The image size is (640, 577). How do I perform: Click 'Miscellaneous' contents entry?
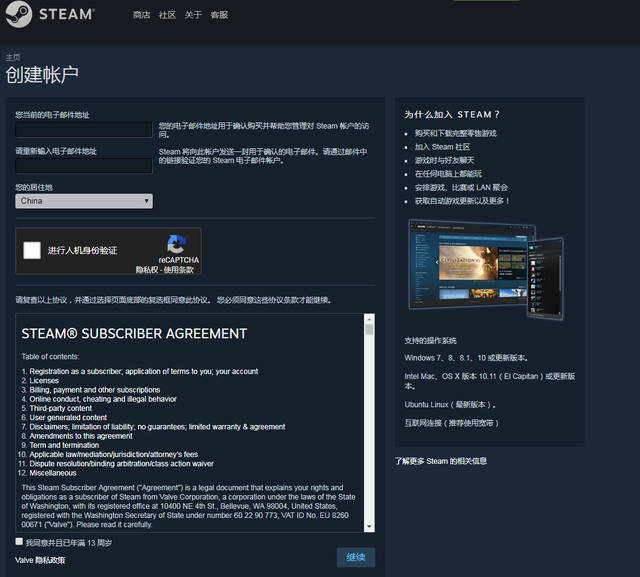(x=53, y=473)
